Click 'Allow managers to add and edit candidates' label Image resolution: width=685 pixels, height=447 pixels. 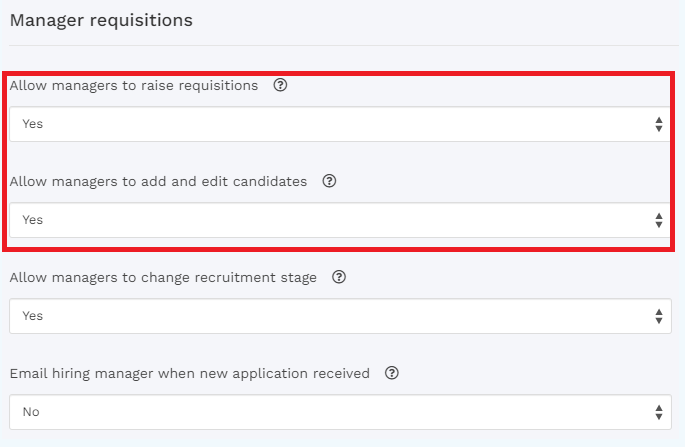[x=158, y=182]
